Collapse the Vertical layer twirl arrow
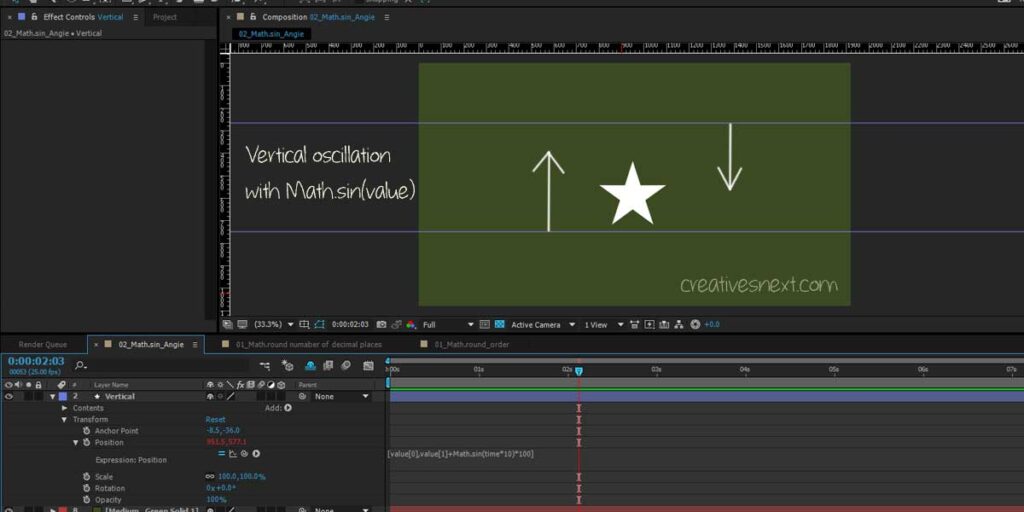The width and height of the screenshot is (1024, 512). point(53,396)
